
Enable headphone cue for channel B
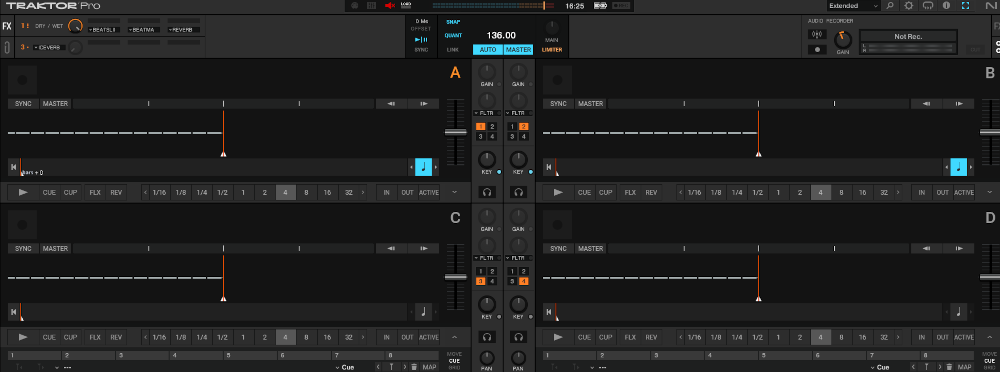(518, 192)
